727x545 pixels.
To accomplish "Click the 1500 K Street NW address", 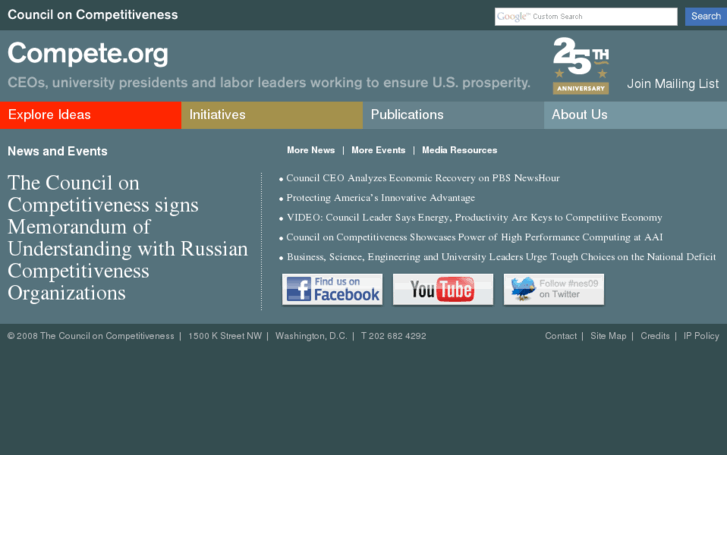I will (x=225, y=336).
